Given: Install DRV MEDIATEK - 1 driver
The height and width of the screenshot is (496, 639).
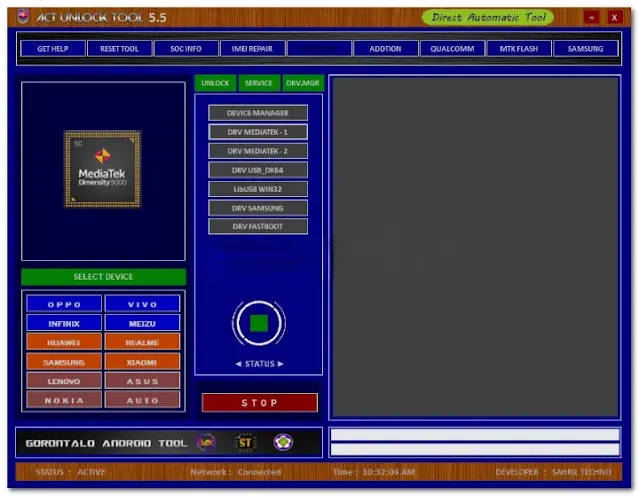Looking at the screenshot, I should click(258, 132).
